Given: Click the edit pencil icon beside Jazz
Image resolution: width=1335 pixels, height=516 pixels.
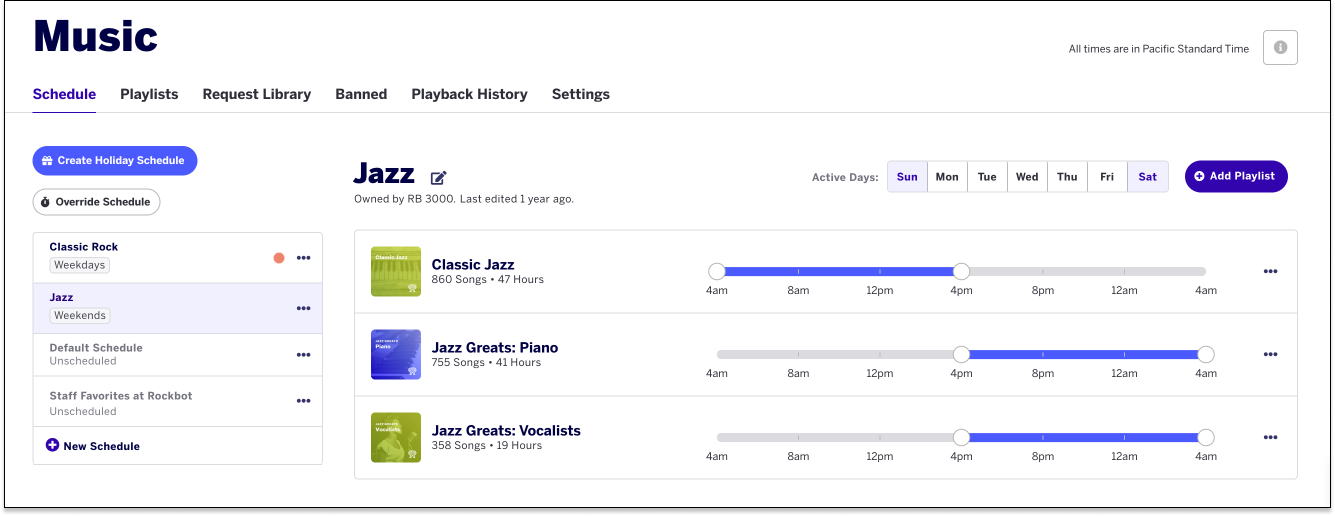Looking at the screenshot, I should pyautogui.click(x=438, y=178).
